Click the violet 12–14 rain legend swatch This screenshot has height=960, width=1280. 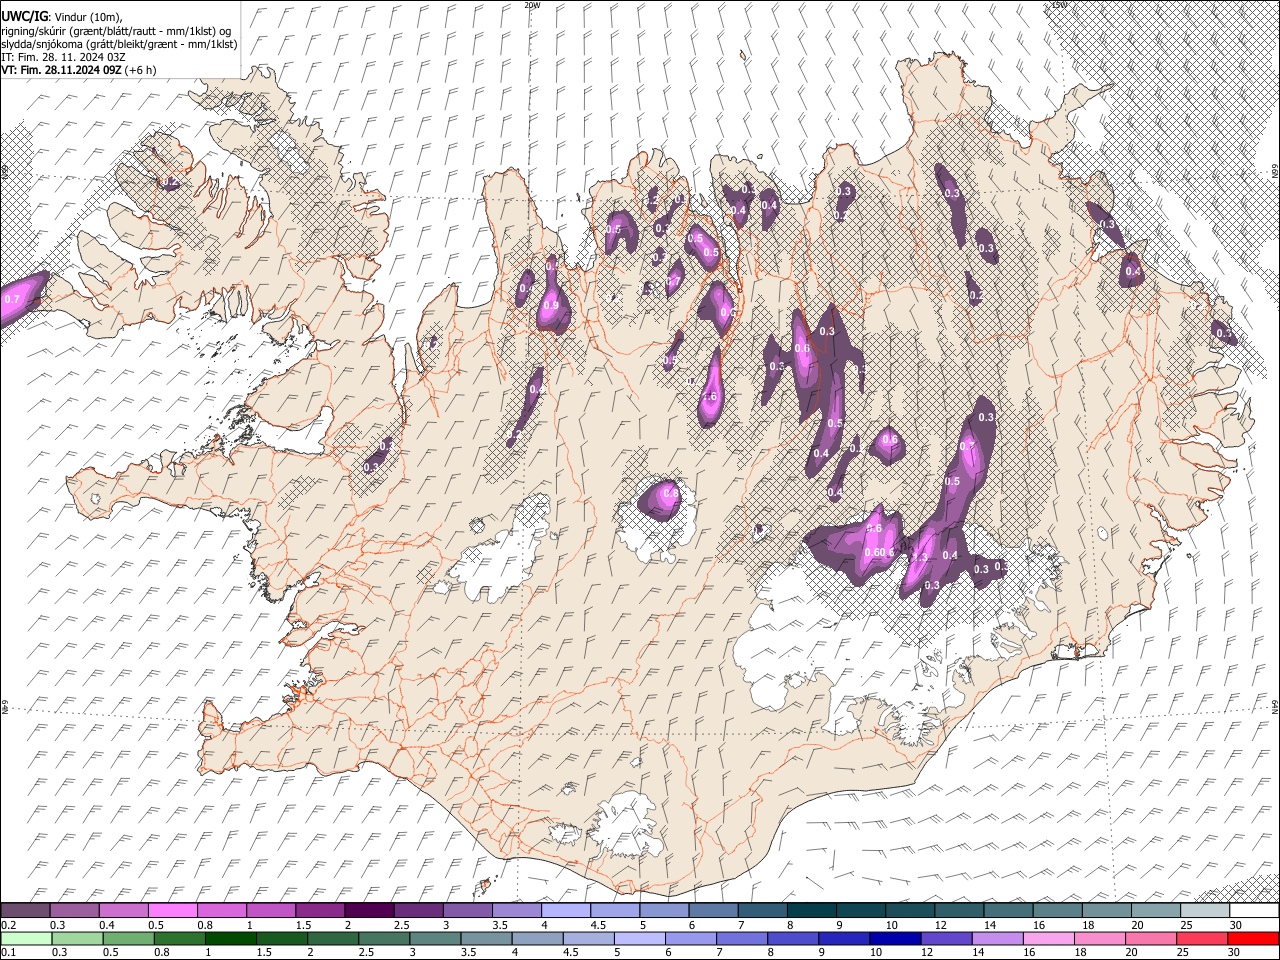947,938
